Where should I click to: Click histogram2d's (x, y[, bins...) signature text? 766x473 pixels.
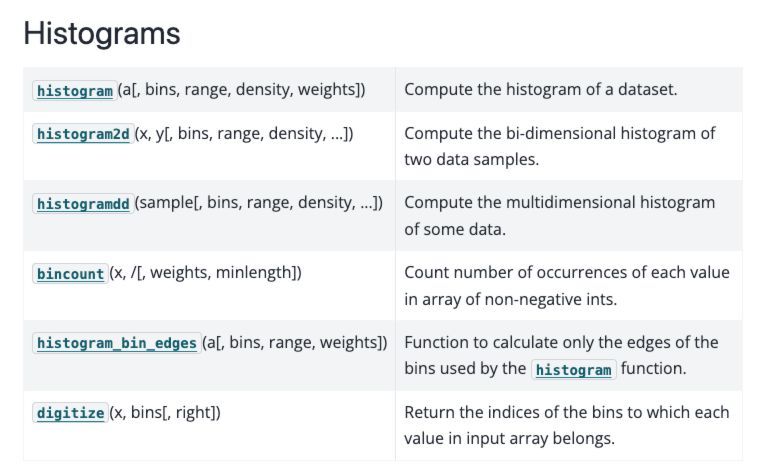[x=244, y=133]
